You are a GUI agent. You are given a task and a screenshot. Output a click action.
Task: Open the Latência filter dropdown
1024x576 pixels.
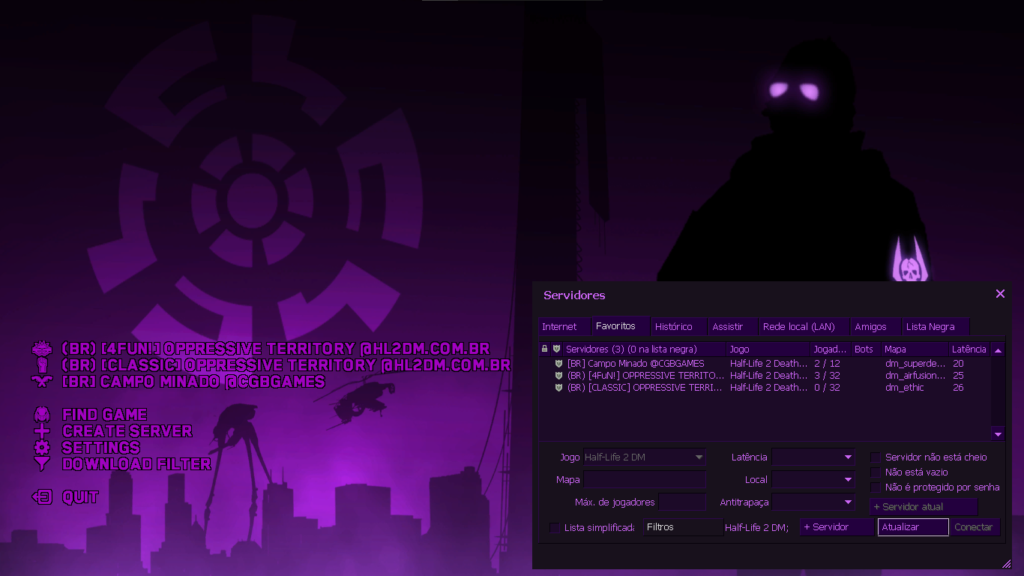click(x=813, y=457)
